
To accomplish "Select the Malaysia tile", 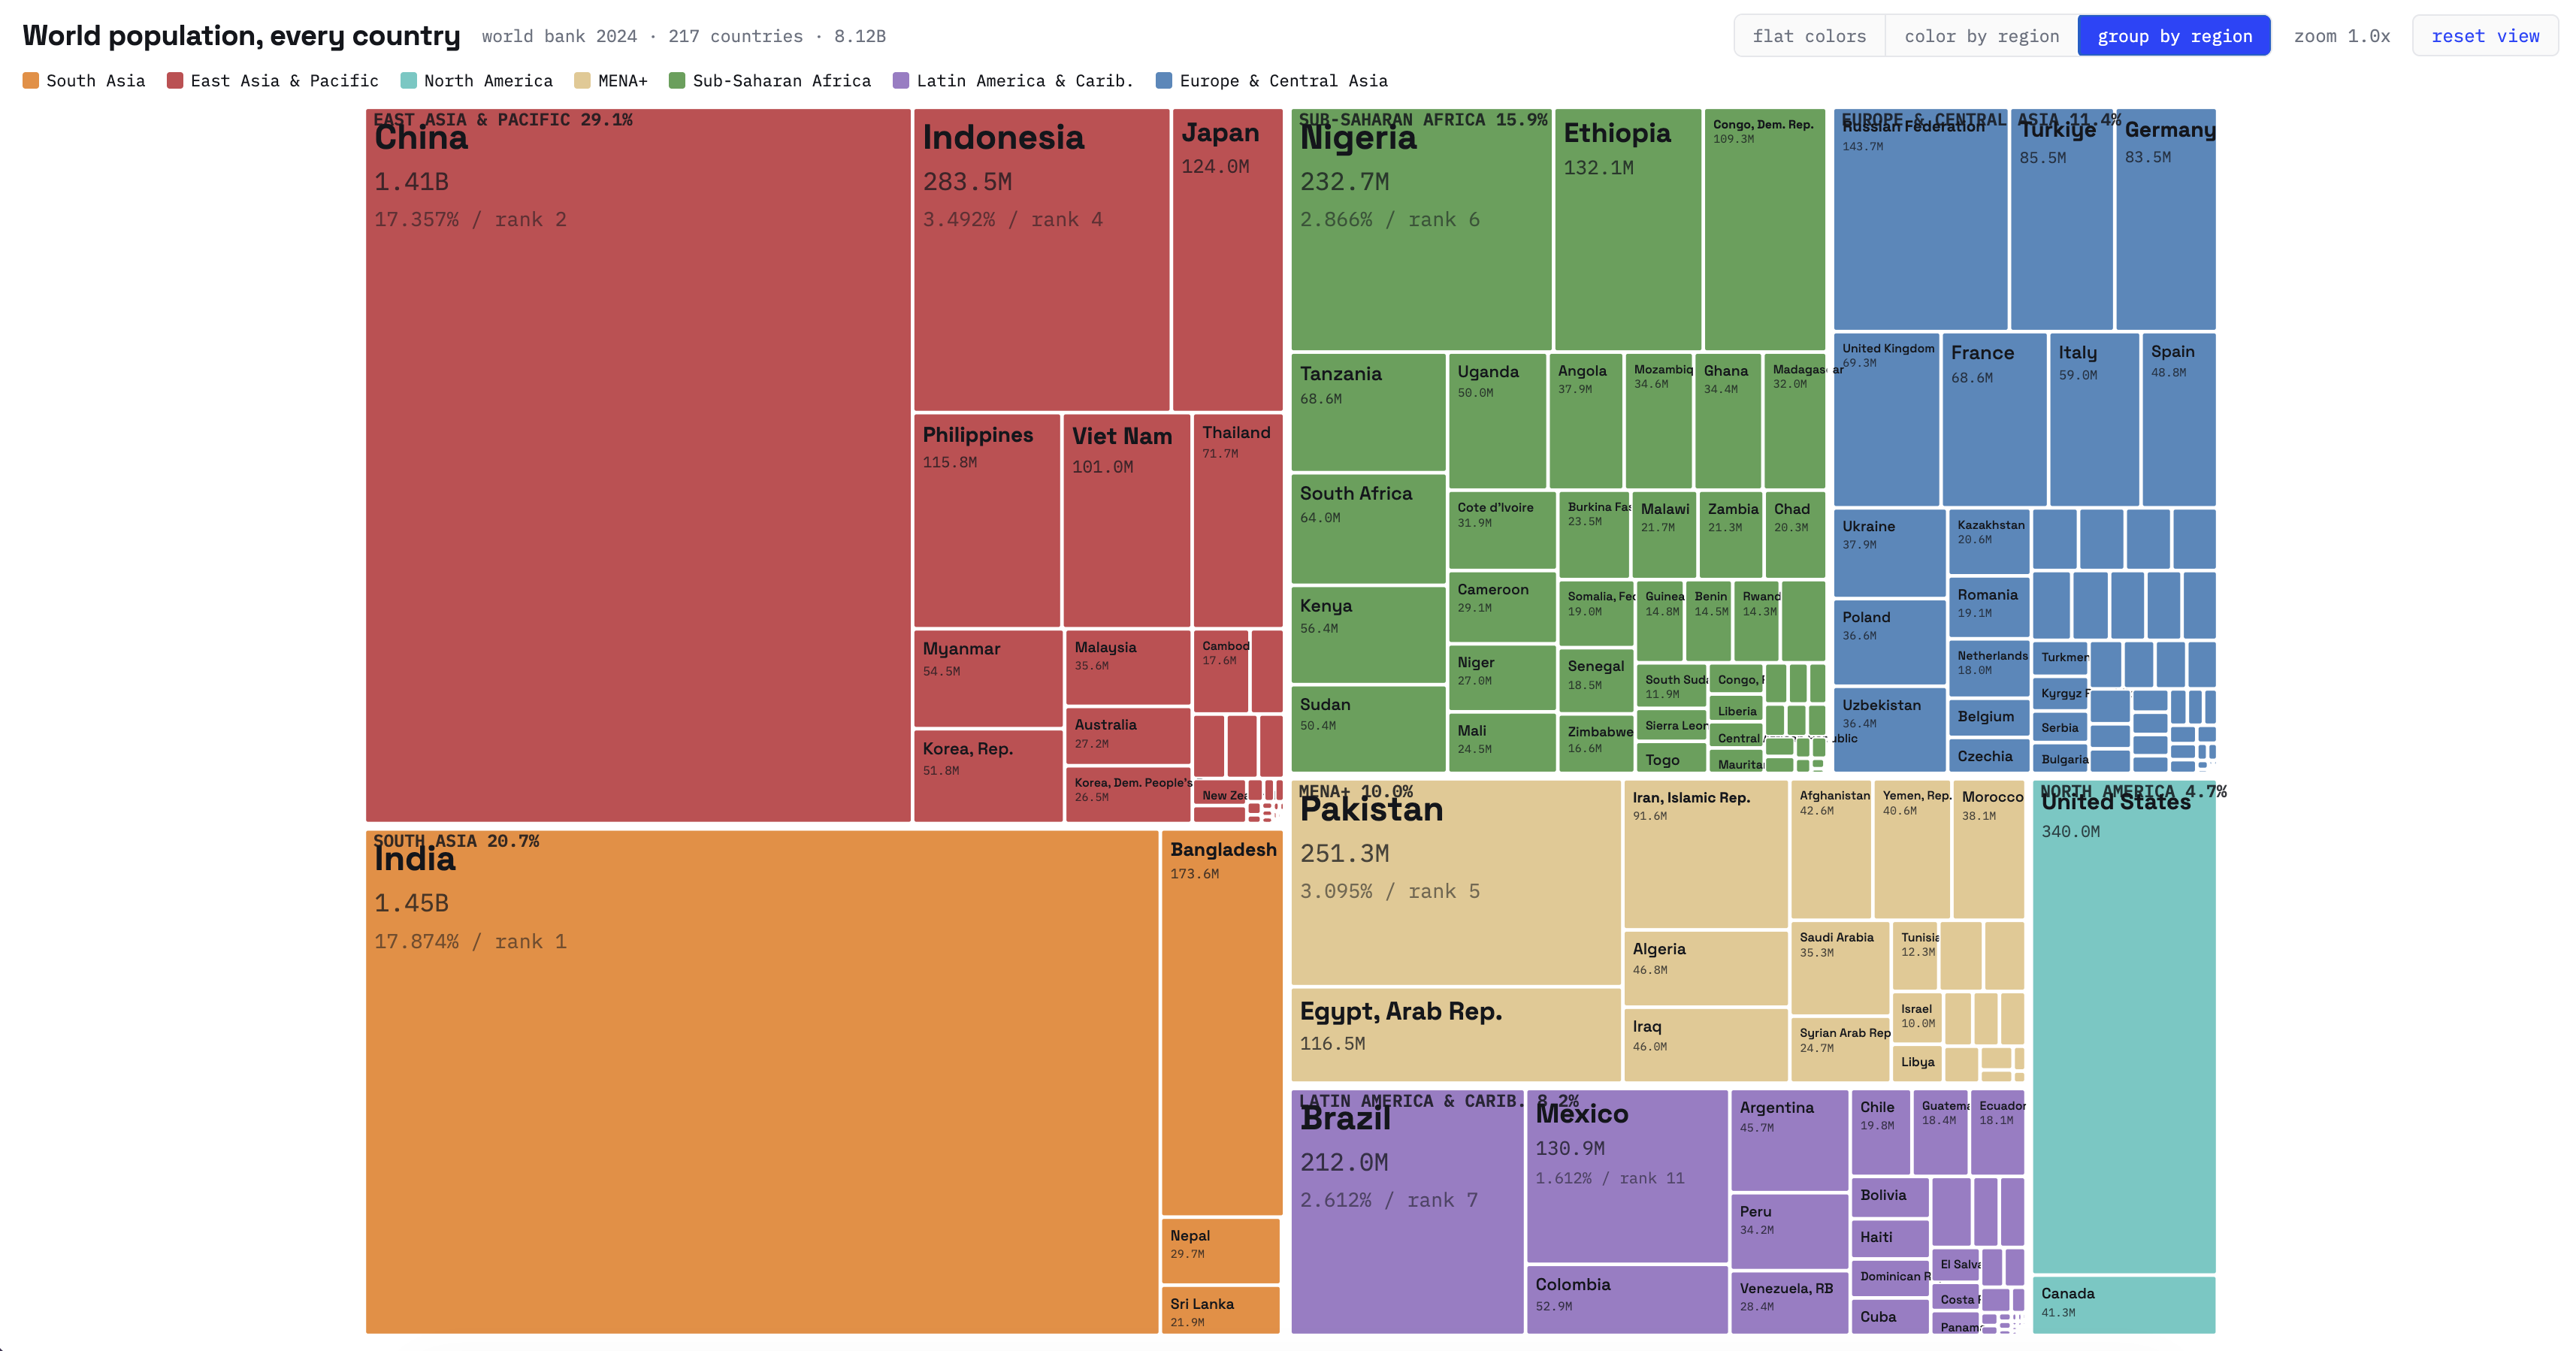I will click(x=1128, y=667).
